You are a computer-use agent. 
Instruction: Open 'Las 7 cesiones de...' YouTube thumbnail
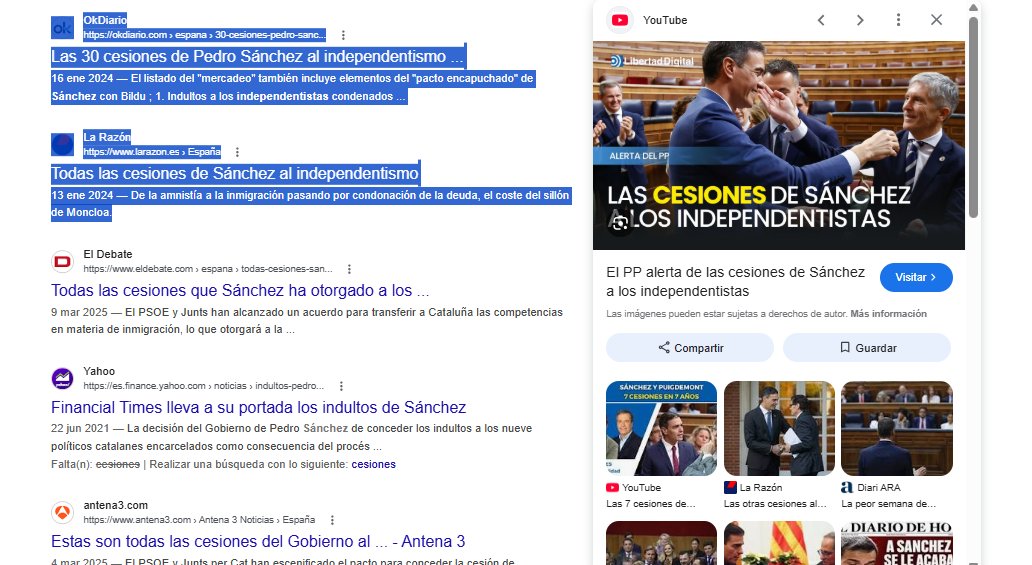coord(661,428)
